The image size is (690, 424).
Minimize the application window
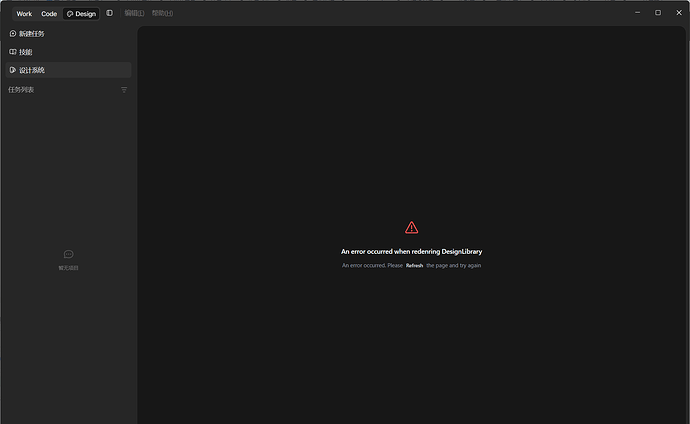point(637,13)
